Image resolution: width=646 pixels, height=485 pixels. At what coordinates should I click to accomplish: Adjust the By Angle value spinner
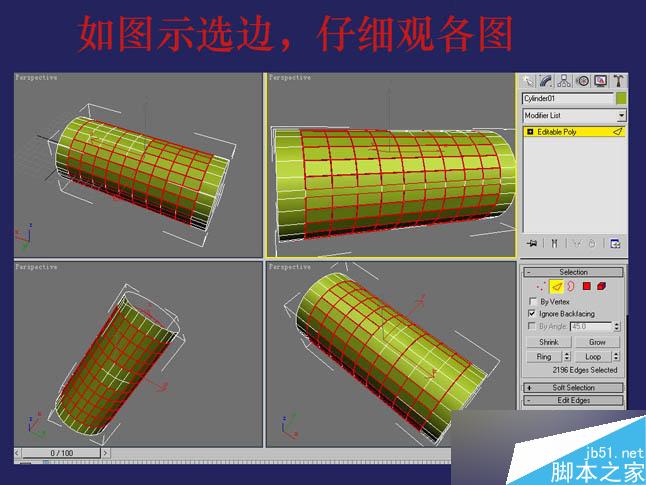point(616,326)
